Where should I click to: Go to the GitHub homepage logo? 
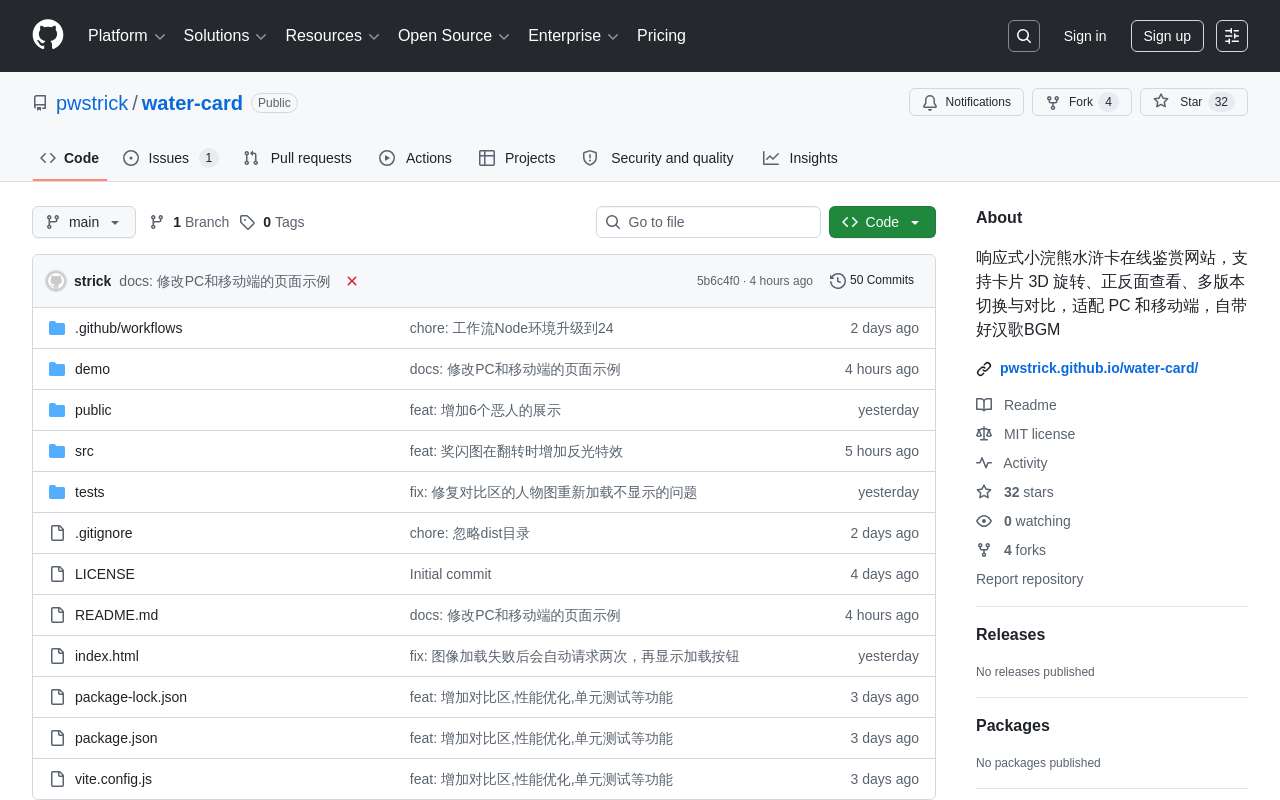[48, 35]
